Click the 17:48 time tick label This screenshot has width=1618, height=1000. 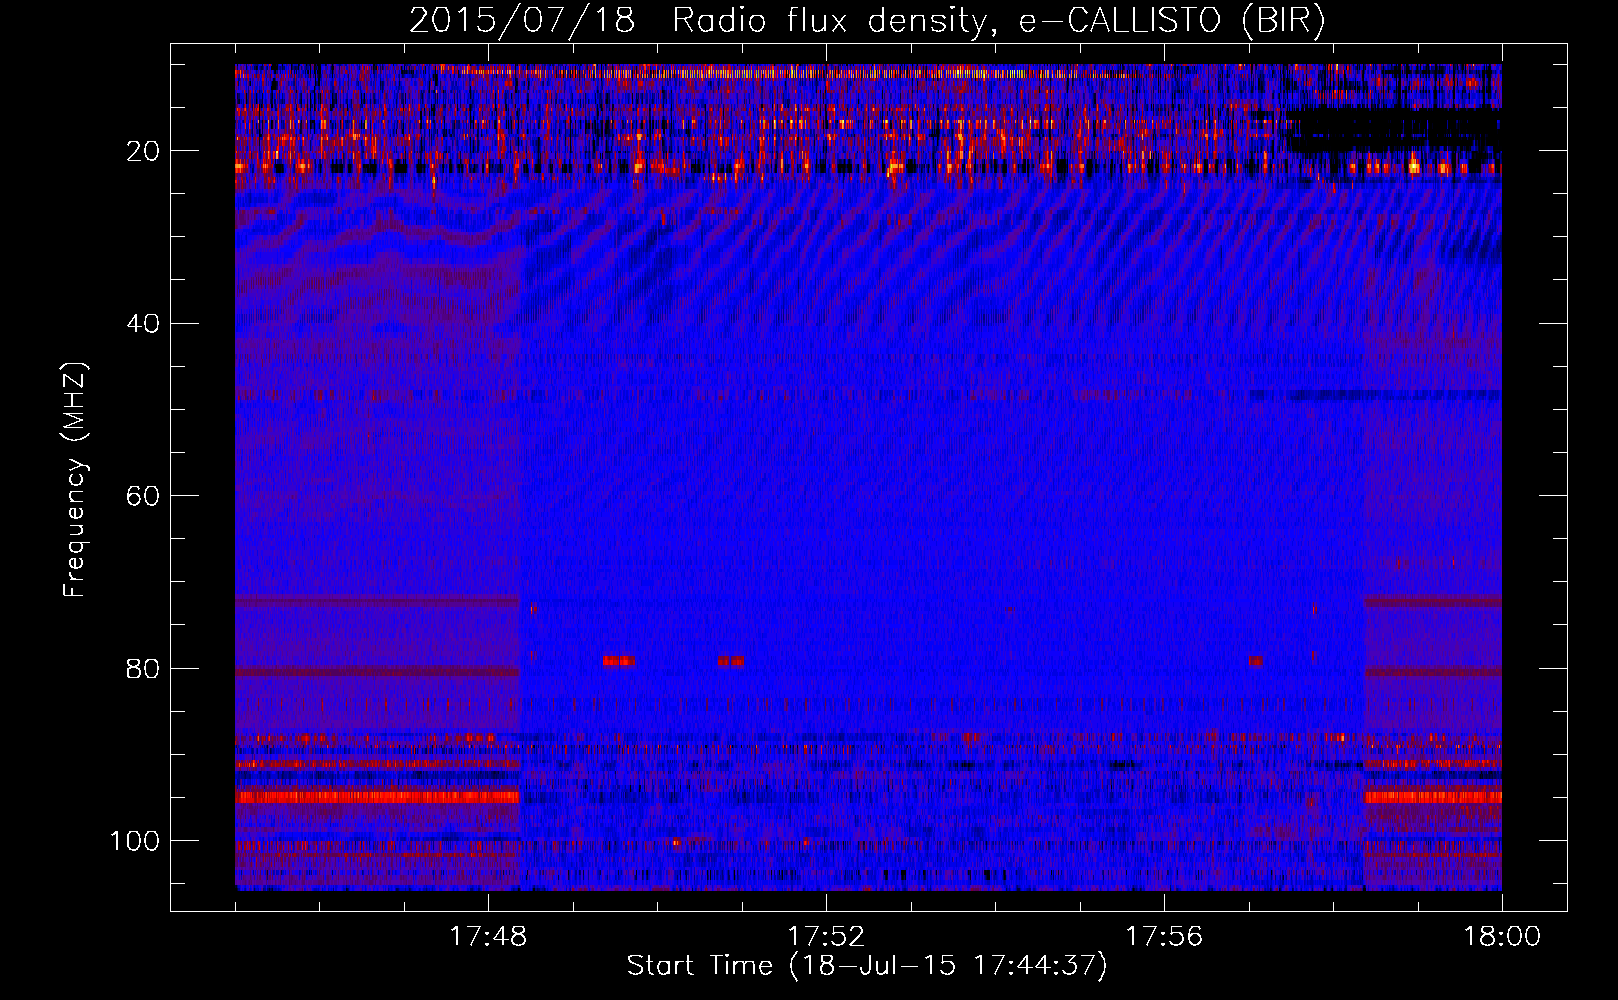pyautogui.click(x=488, y=937)
